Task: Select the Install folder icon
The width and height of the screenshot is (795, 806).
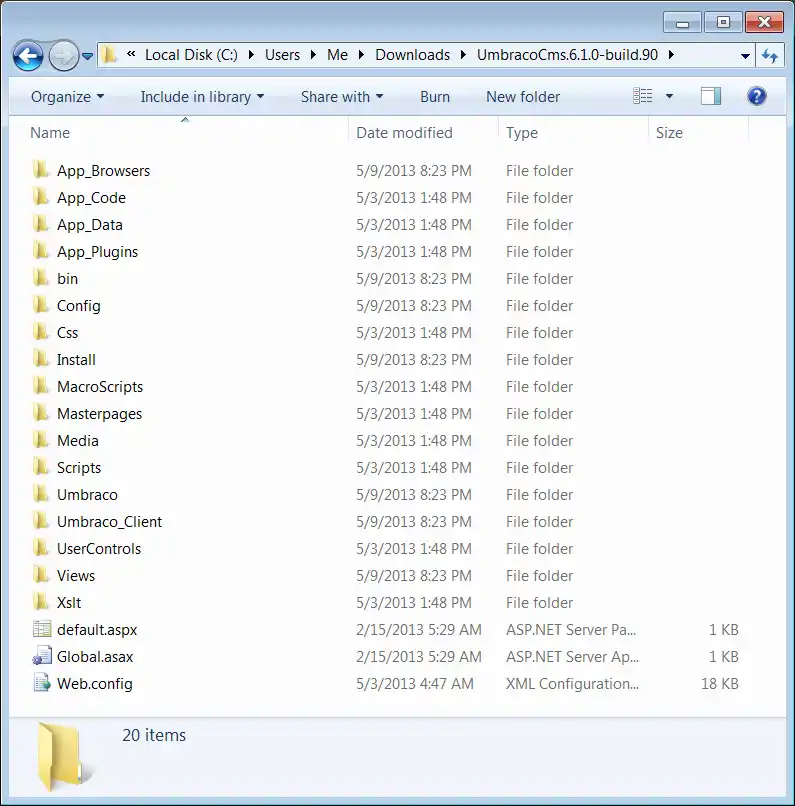Action: pyautogui.click(x=41, y=359)
